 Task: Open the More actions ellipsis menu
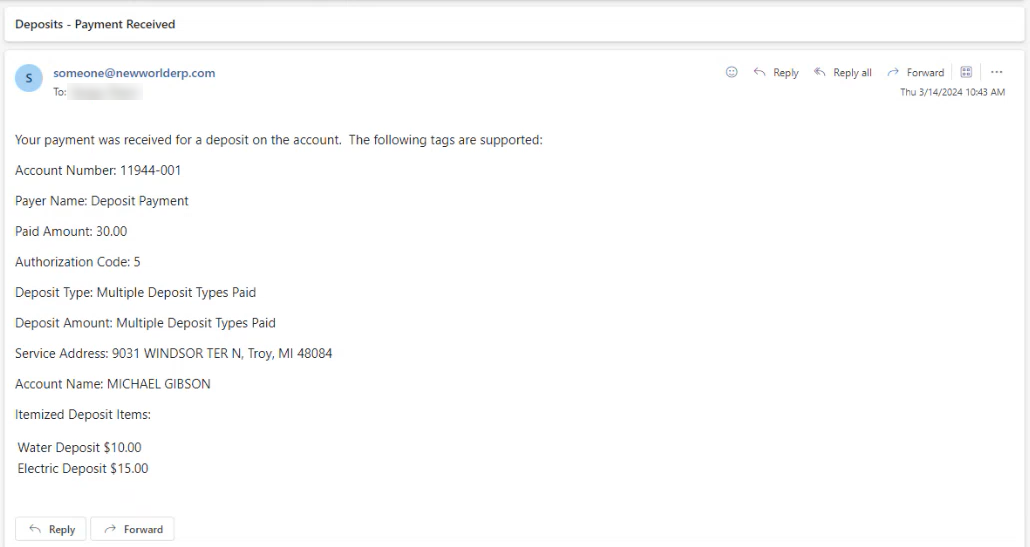click(996, 72)
